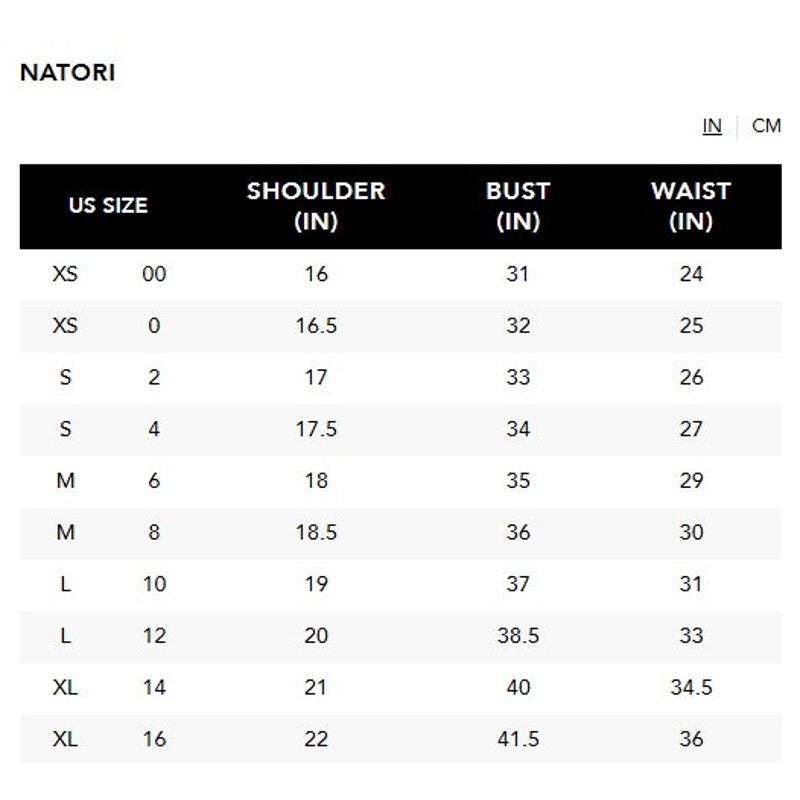Select the S size 2 row
800x800 pixels.
pyautogui.click(x=401, y=378)
